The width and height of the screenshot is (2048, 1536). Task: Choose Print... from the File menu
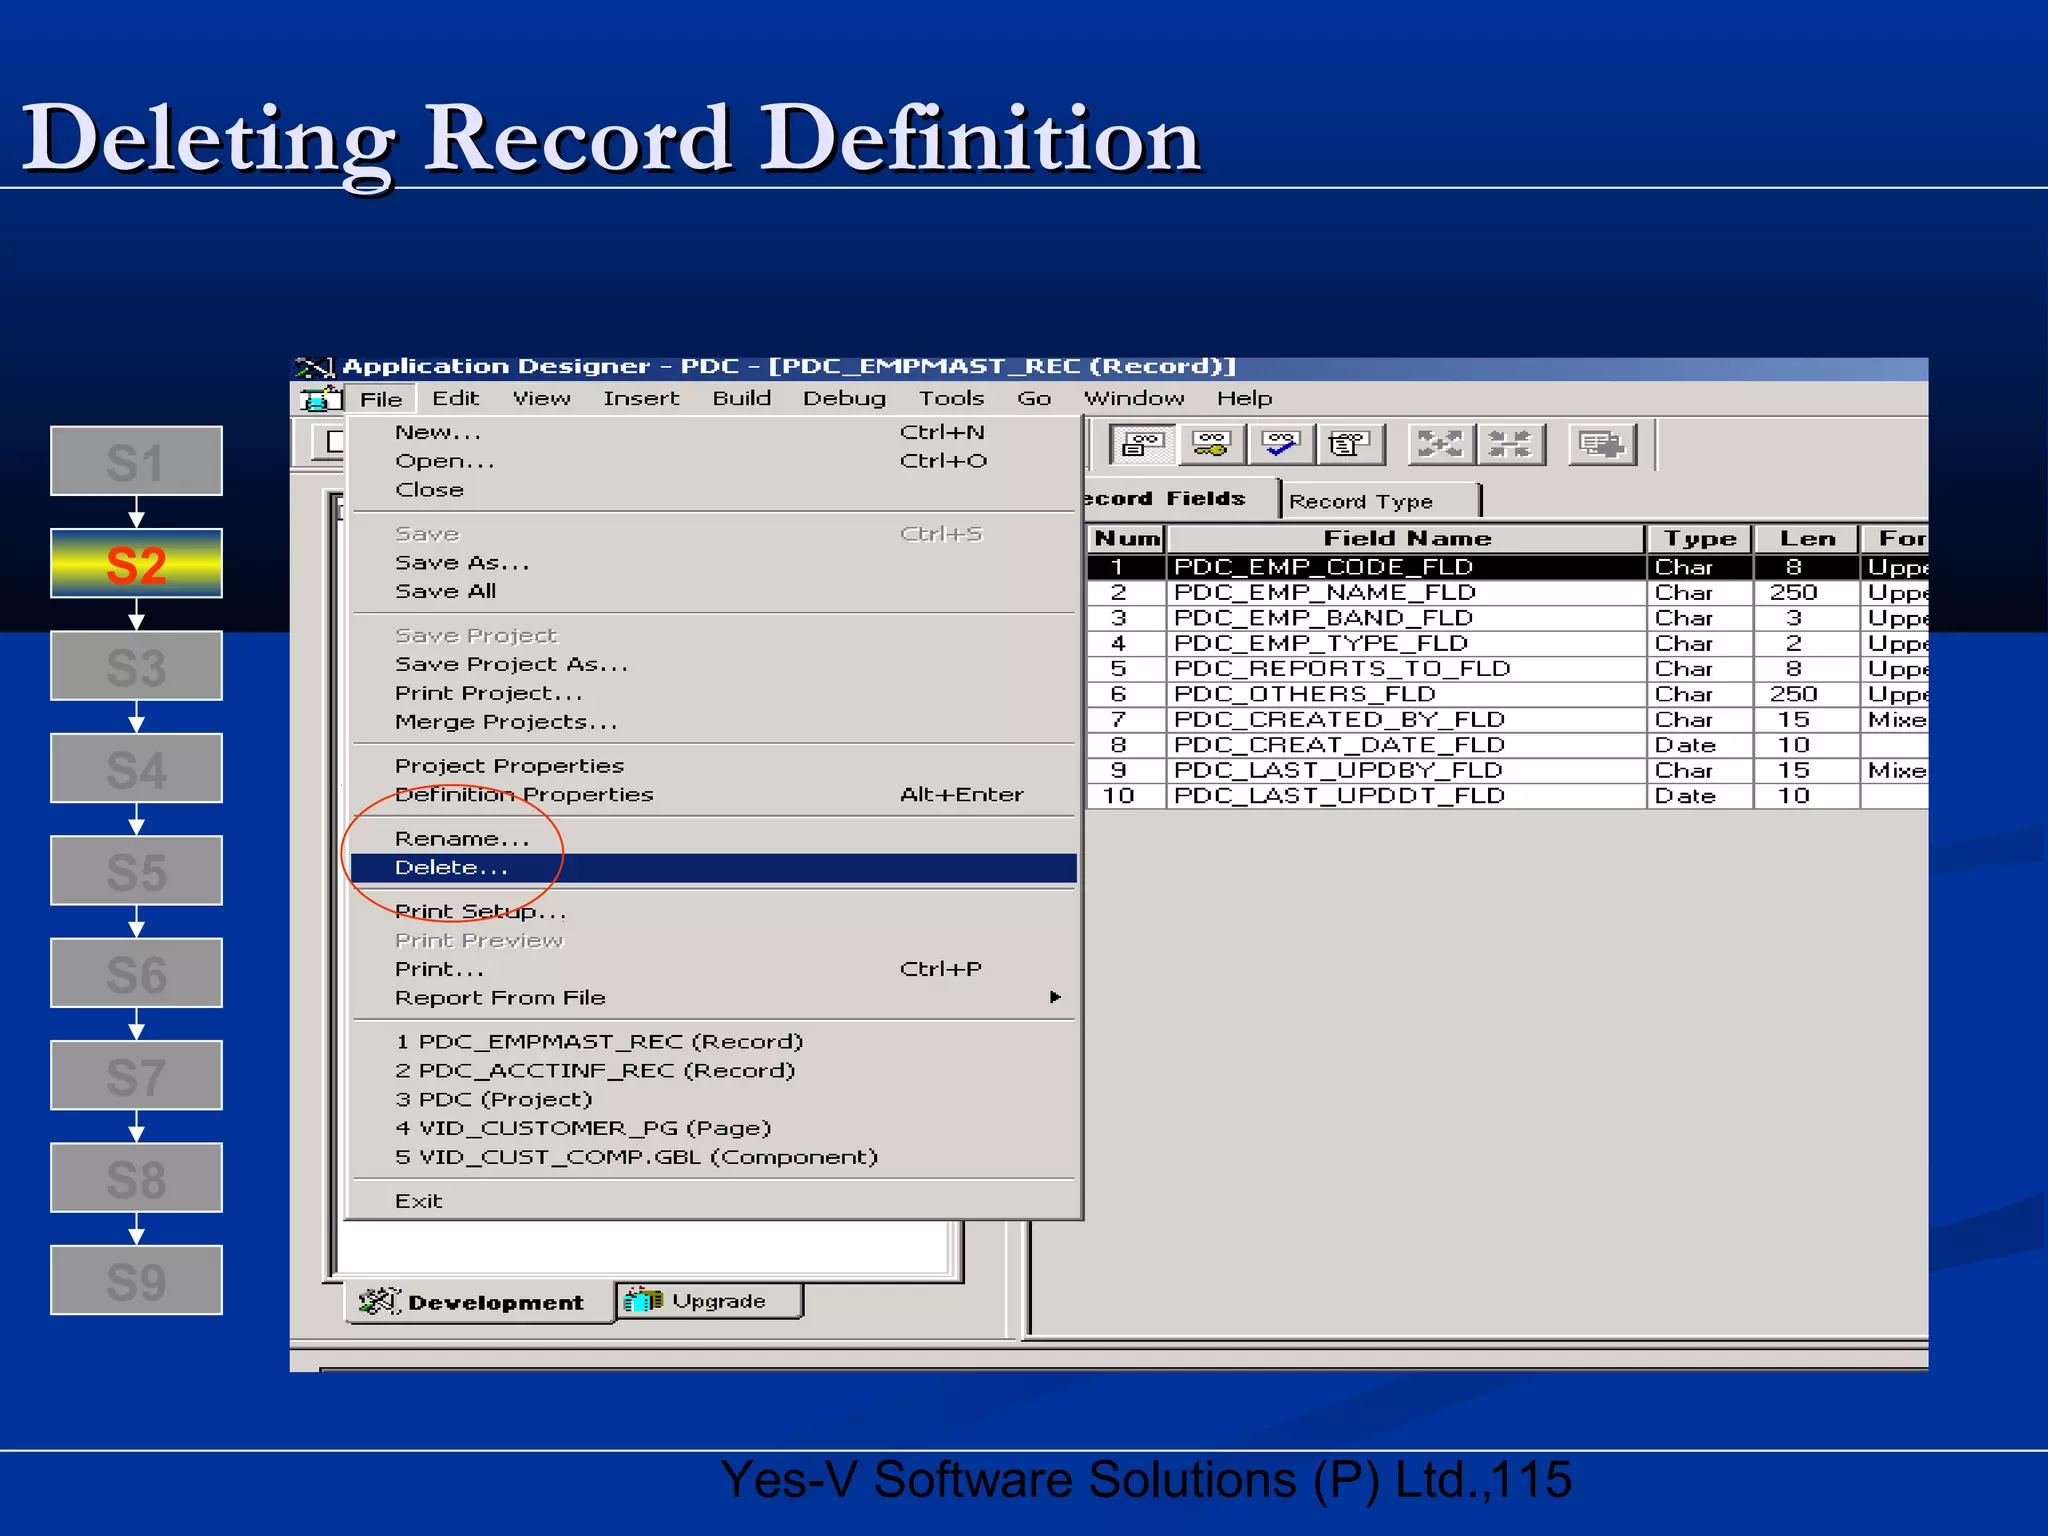714,970
